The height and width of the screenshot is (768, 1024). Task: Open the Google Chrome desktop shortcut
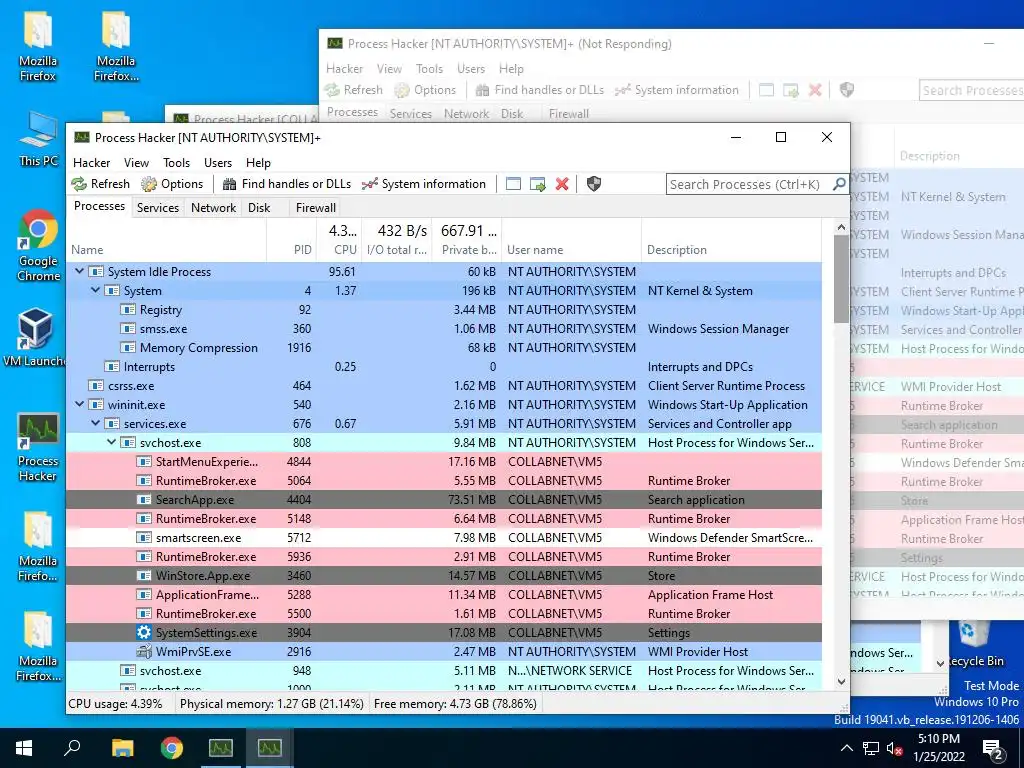38,246
